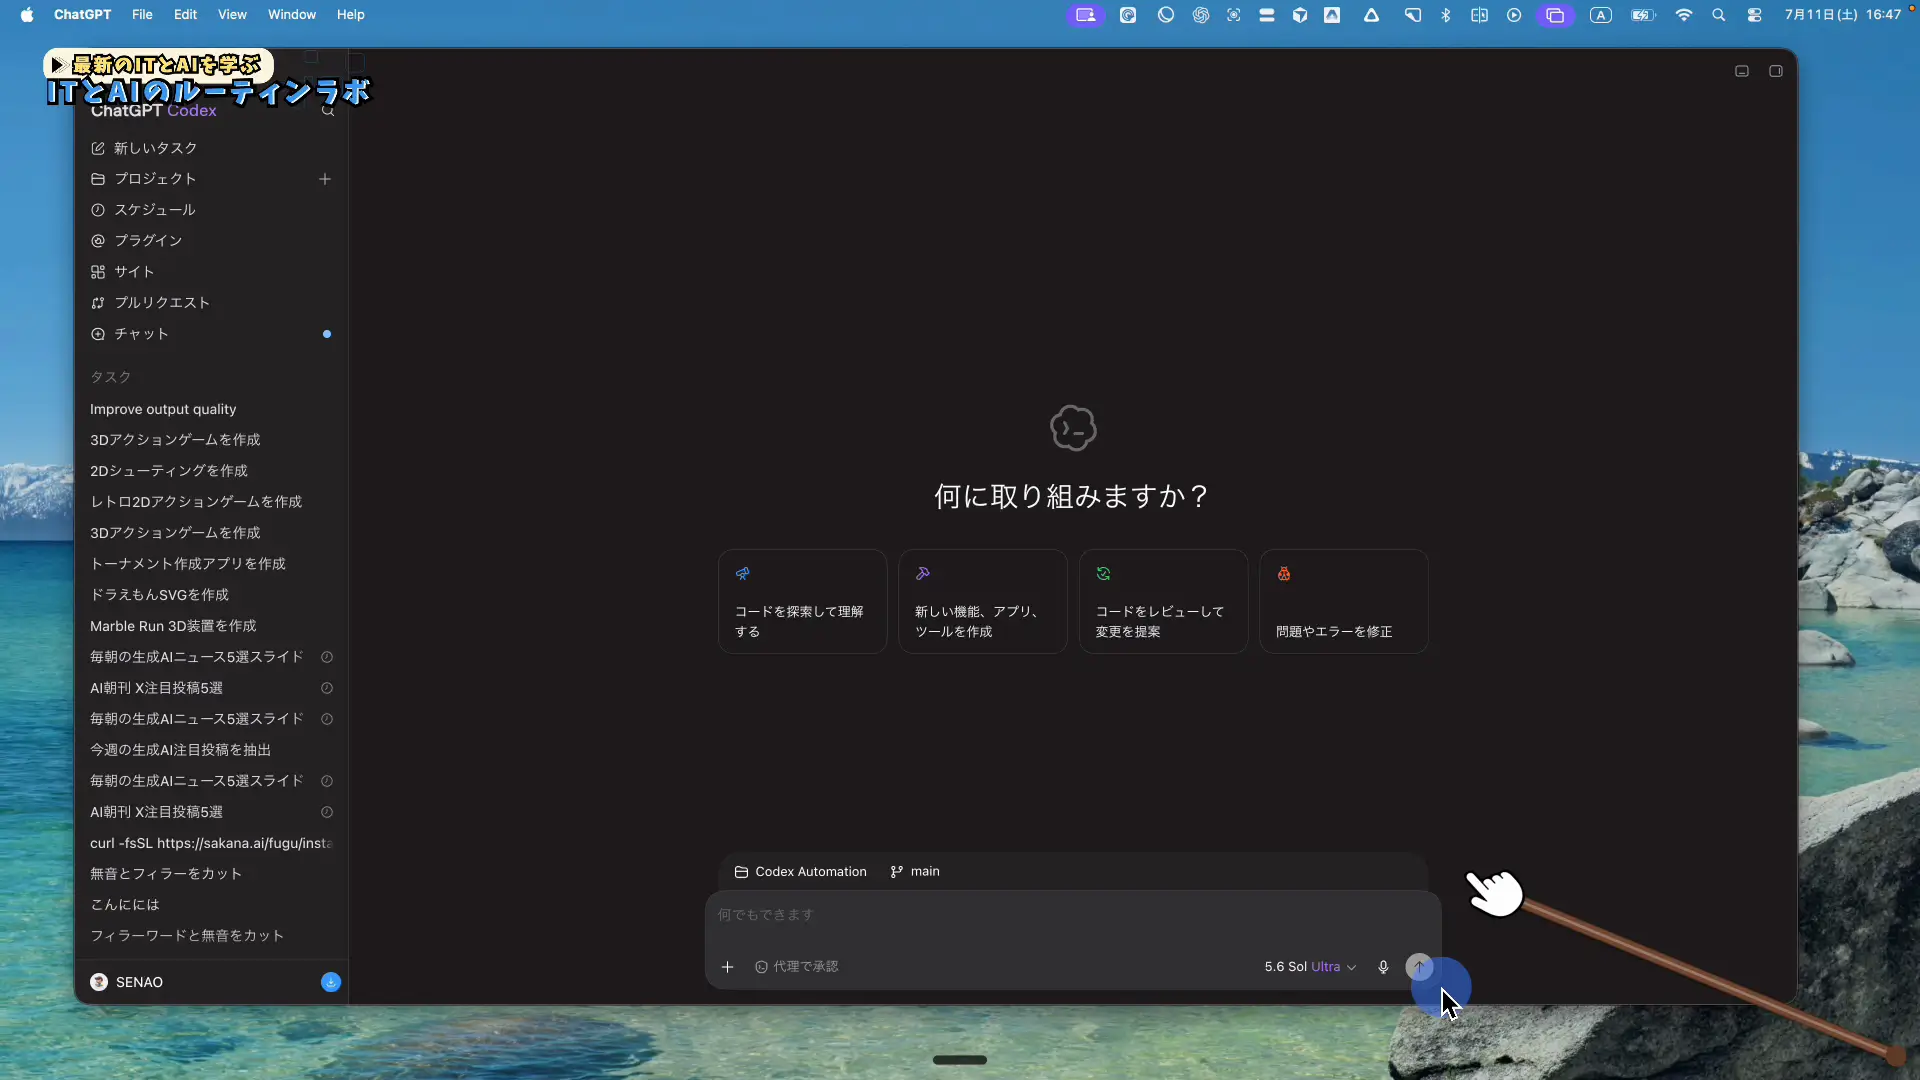Open the Help menu in the menu bar
This screenshot has width=1920, height=1080.
(x=350, y=15)
